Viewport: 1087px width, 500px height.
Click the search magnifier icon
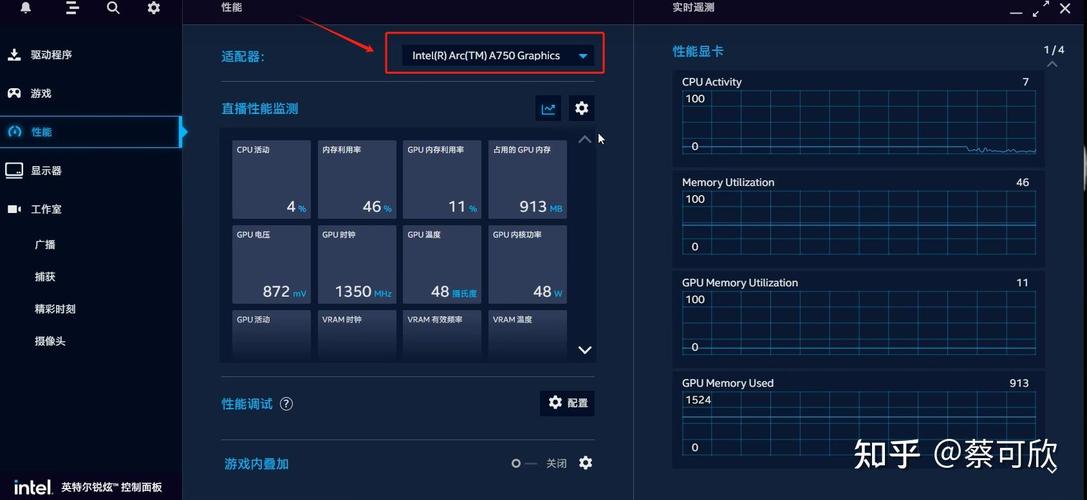pos(113,8)
